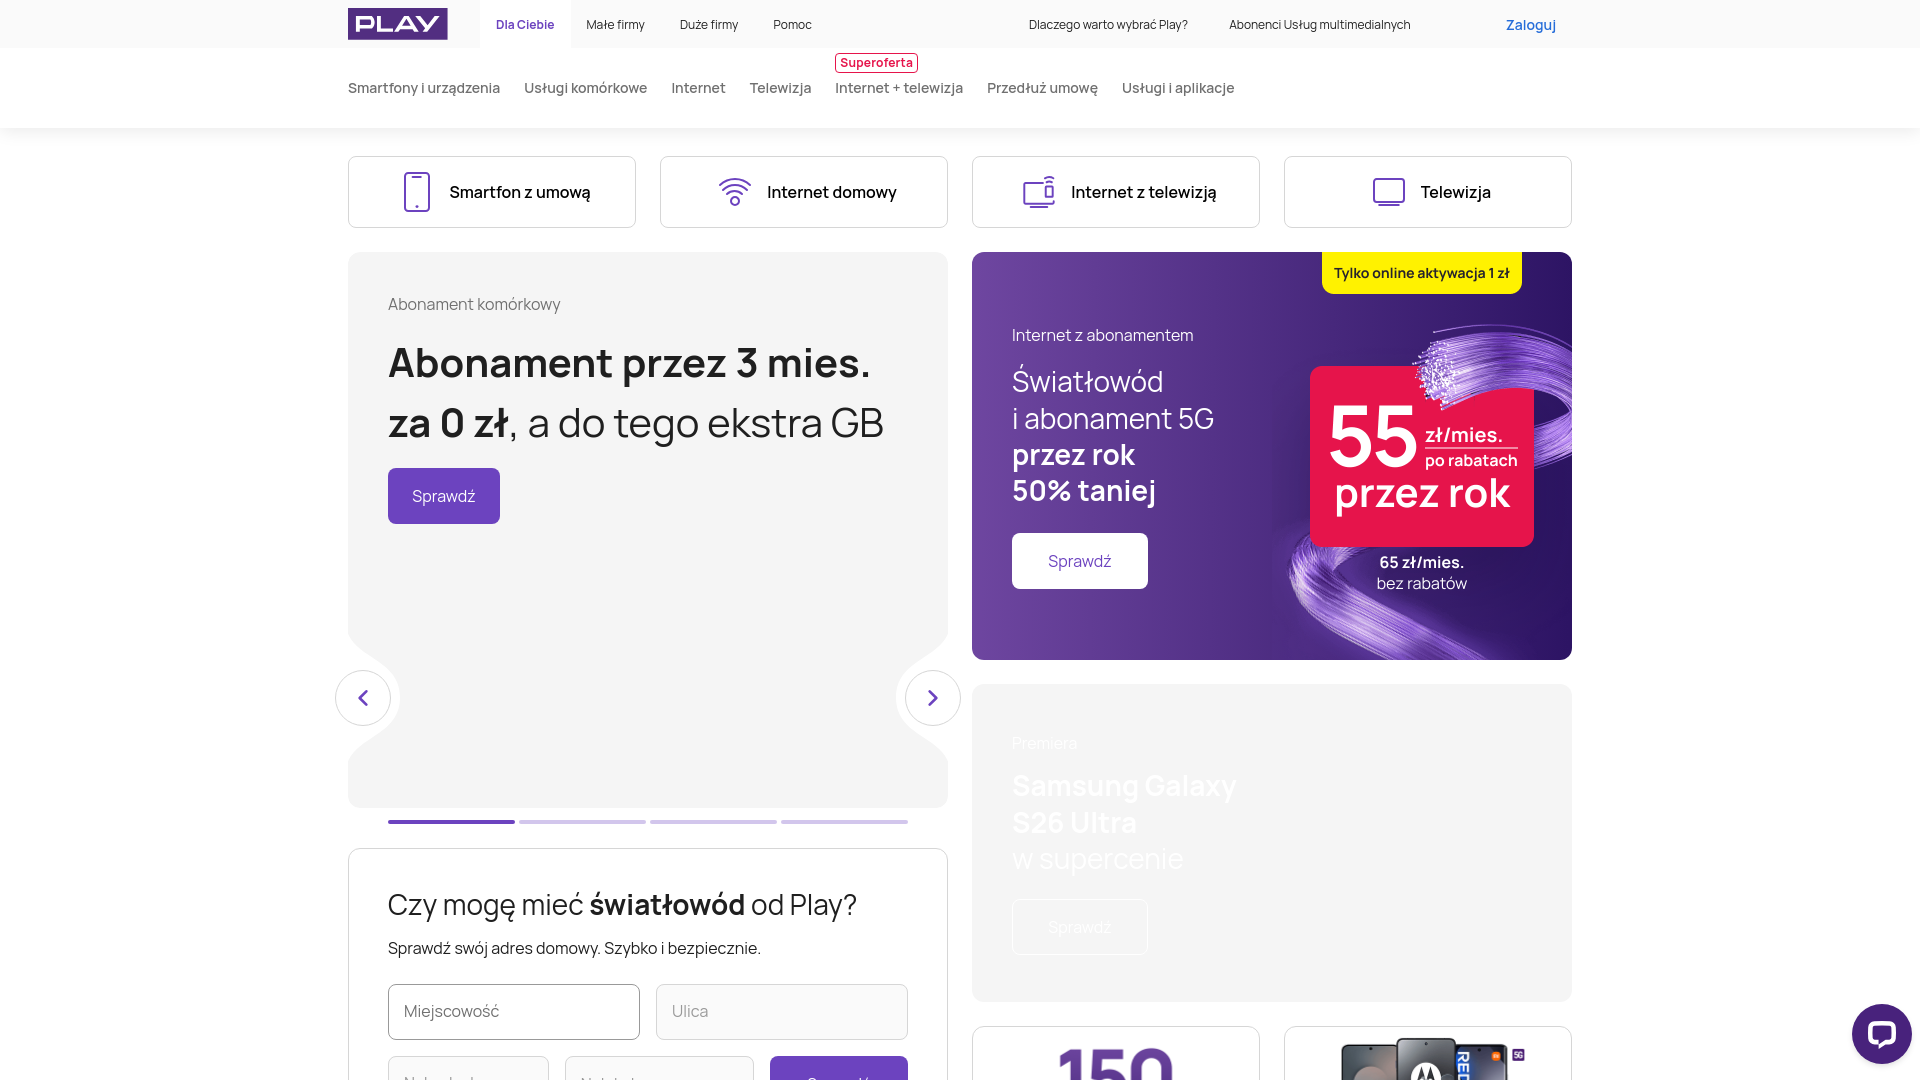Image resolution: width=1920 pixels, height=1080 pixels.
Task: Click the 65 zł/mies. bez rabatów text
Action: [x=1422, y=573]
